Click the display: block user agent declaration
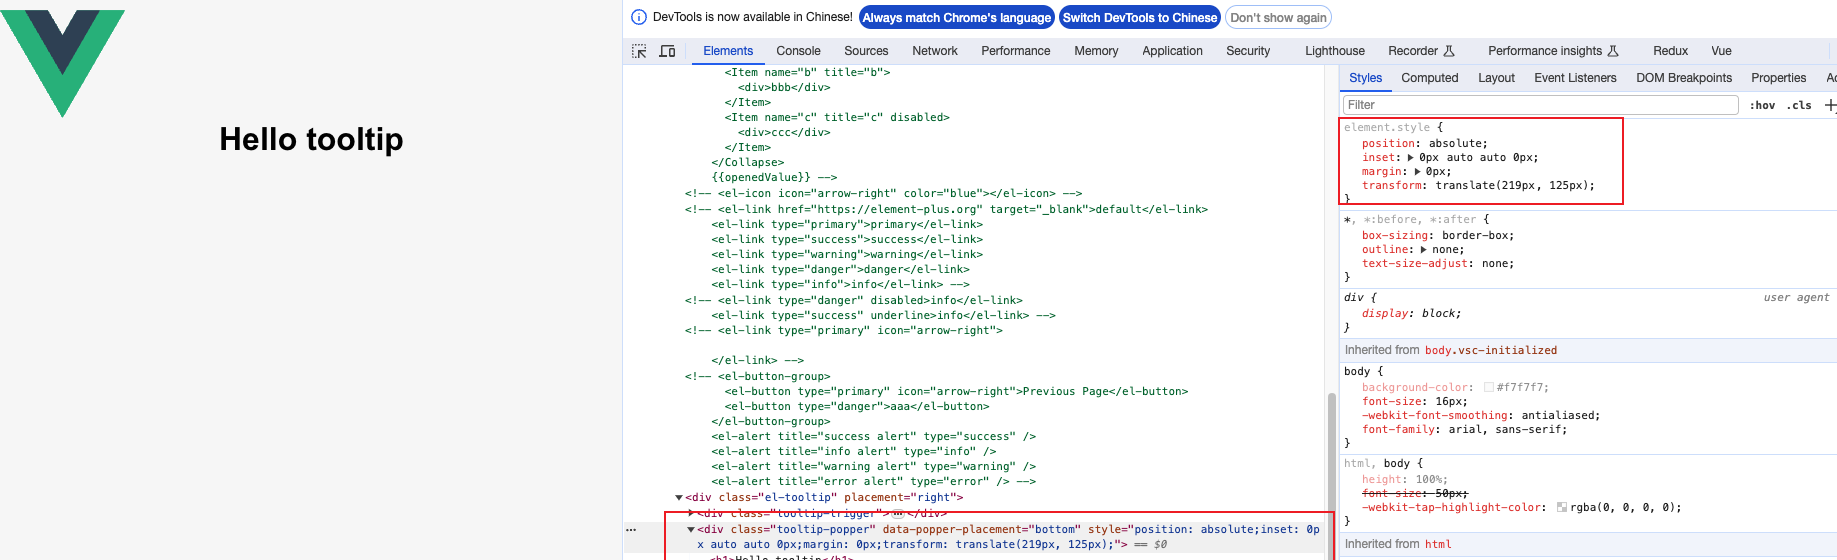This screenshot has height=560, width=1837. point(1411,314)
